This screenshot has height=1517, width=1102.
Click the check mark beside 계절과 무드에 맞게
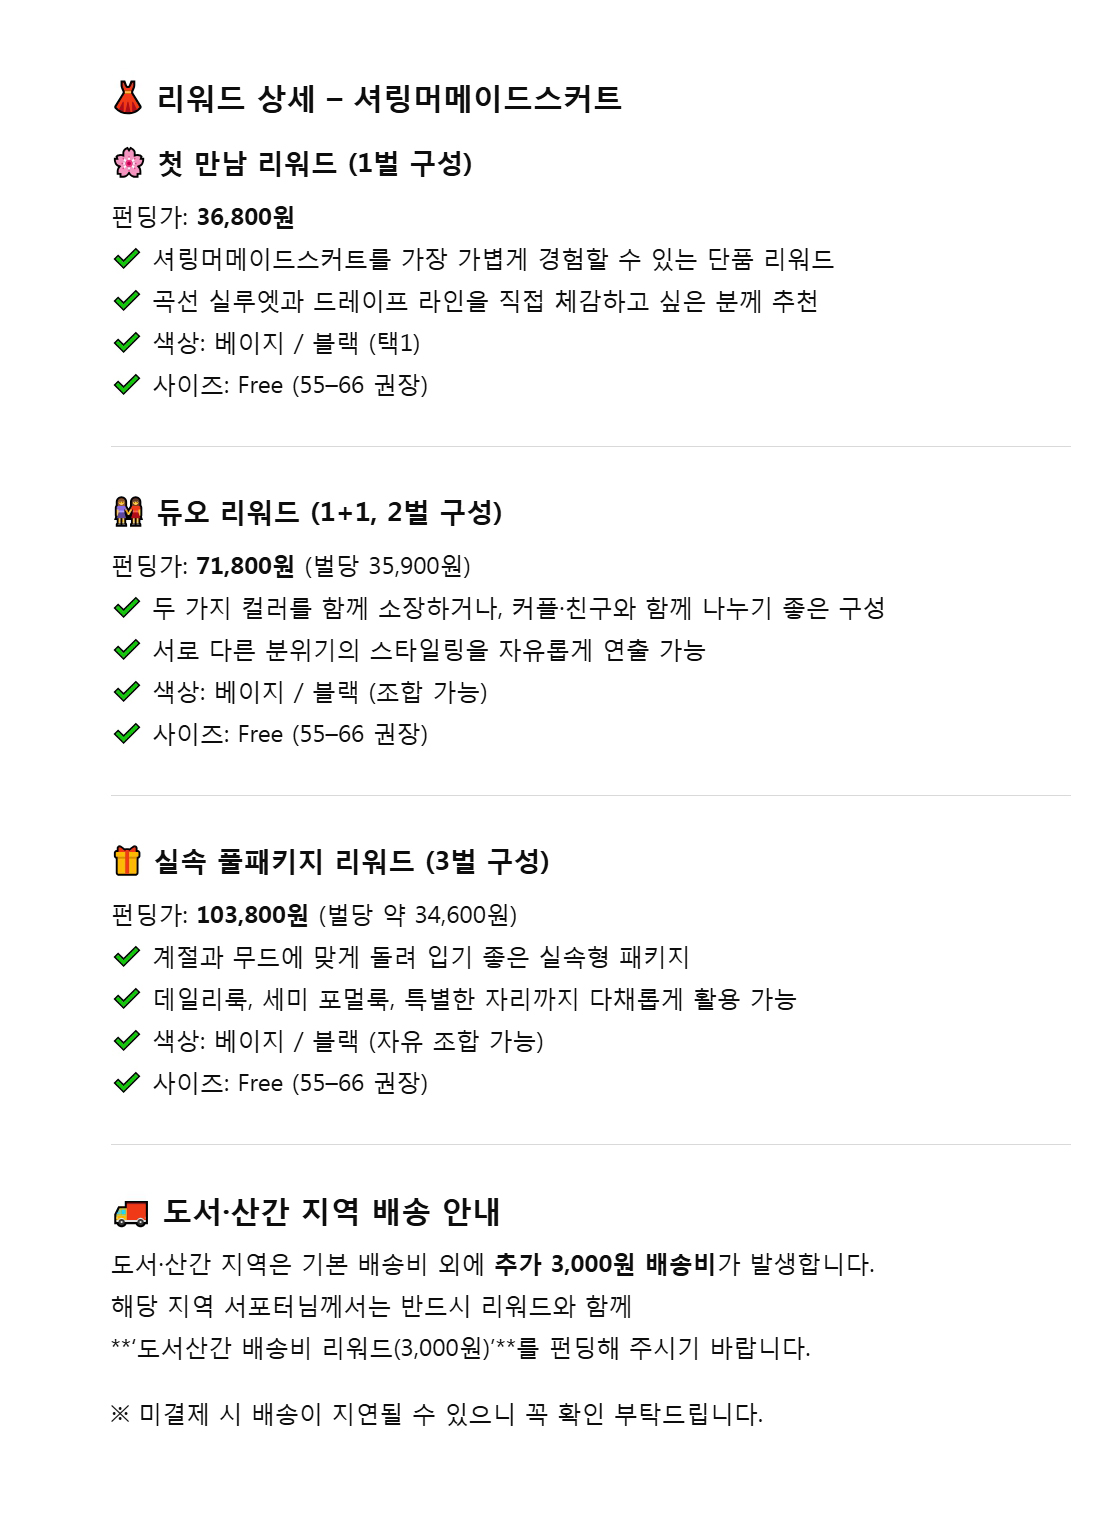pyautogui.click(x=126, y=957)
